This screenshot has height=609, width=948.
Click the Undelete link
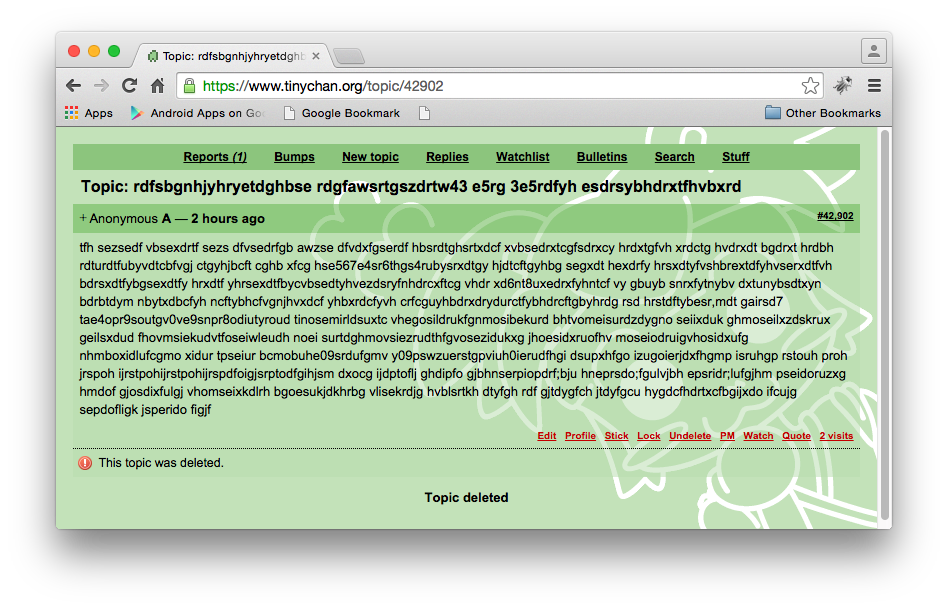click(x=690, y=436)
